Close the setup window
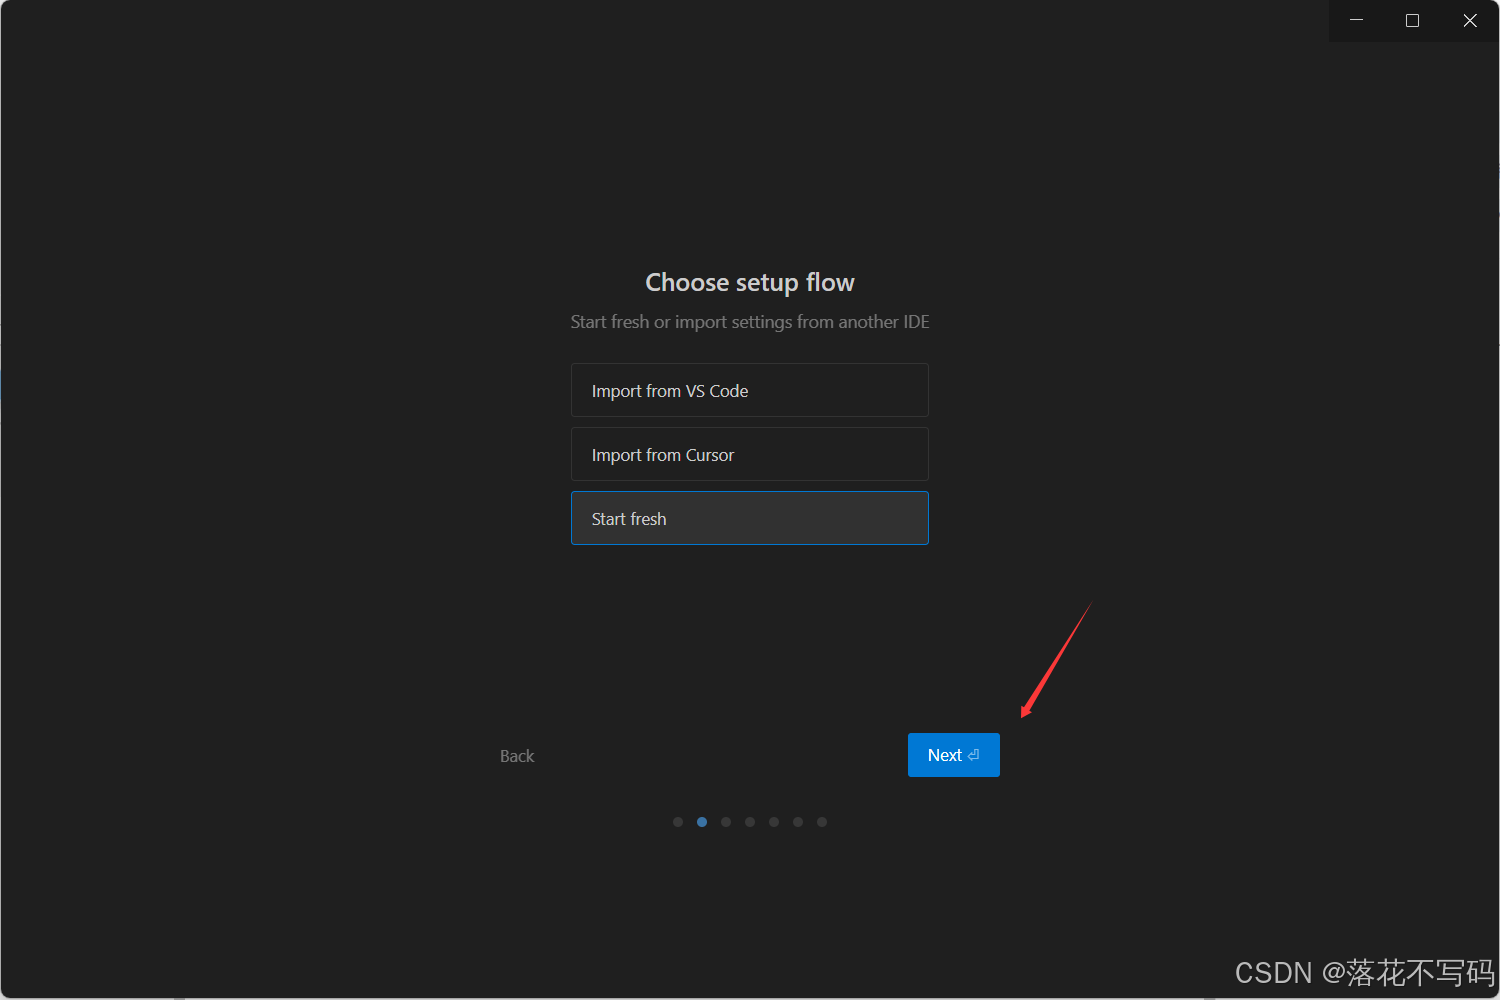The image size is (1500, 1000). tap(1470, 20)
